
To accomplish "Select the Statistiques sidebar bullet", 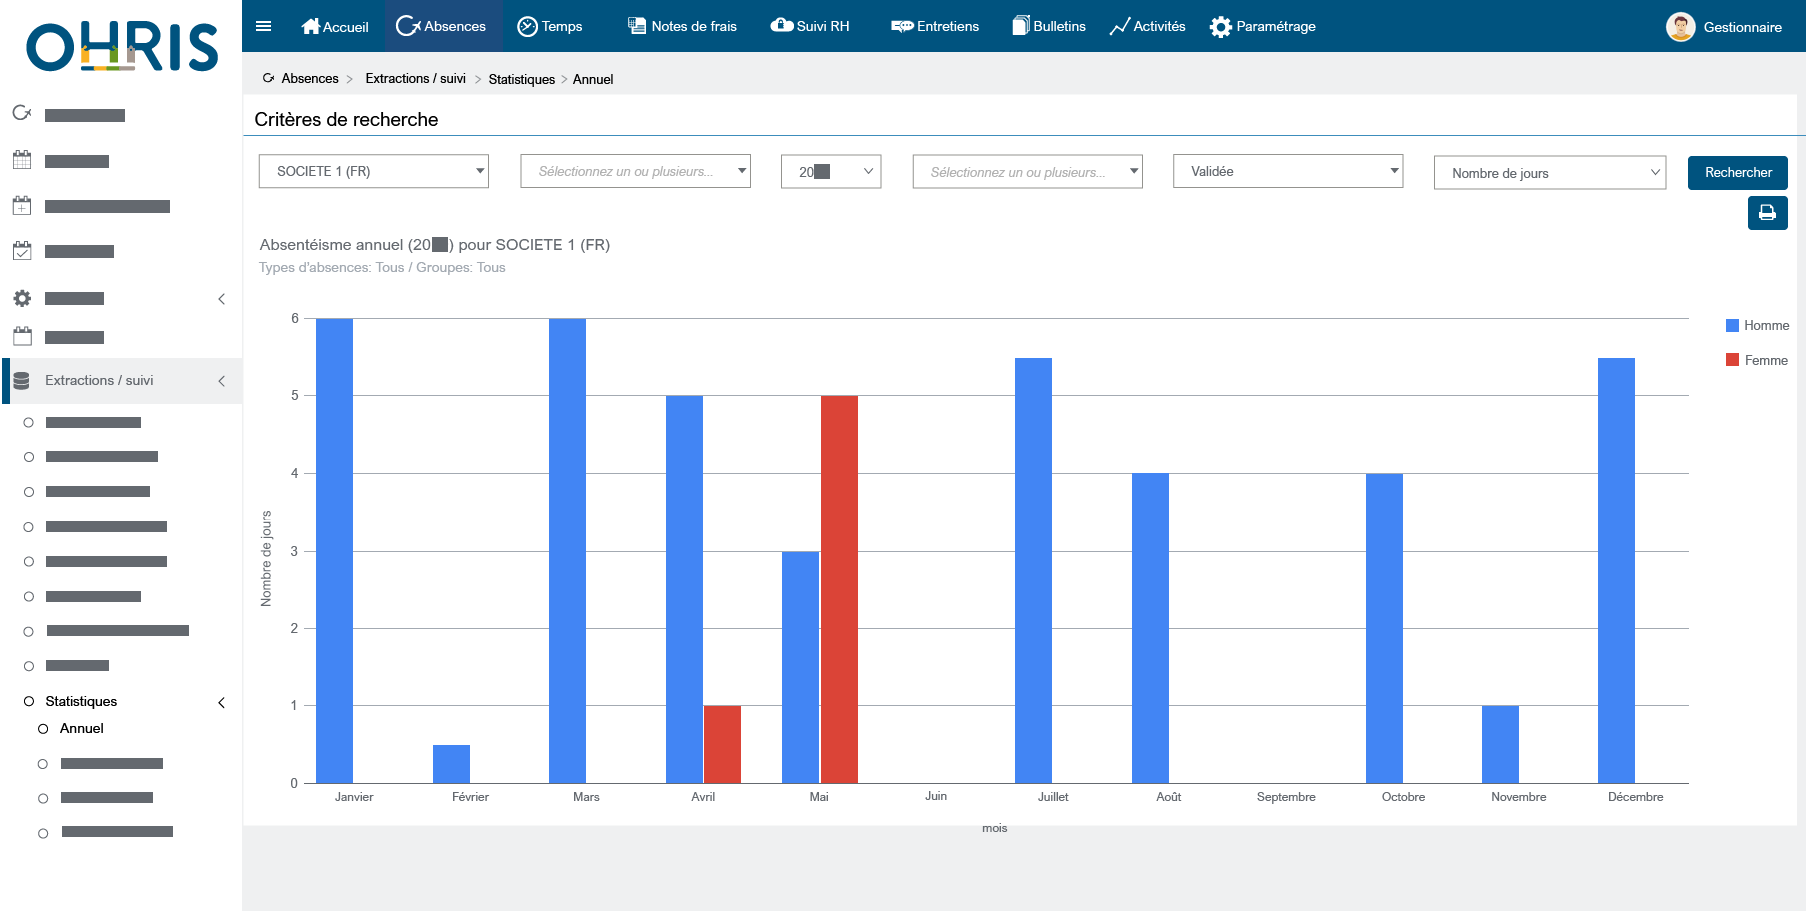I will click(29, 702).
